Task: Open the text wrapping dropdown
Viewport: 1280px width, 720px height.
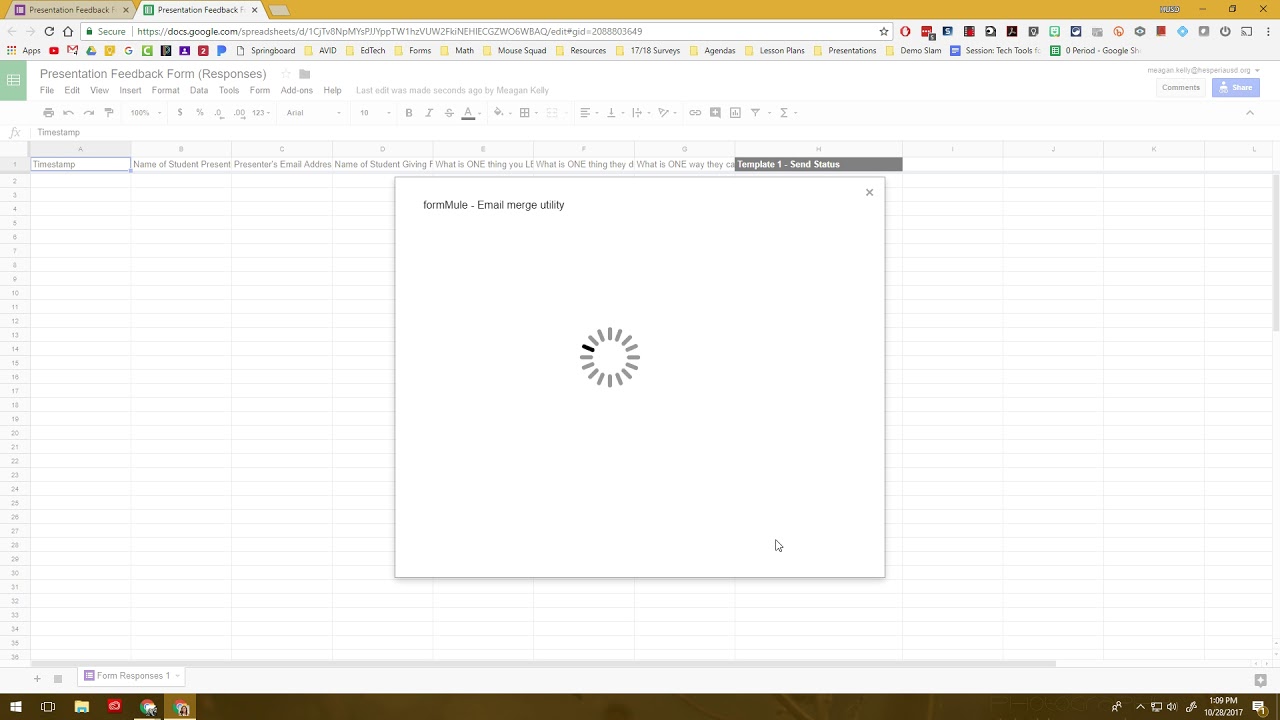Action: [639, 112]
